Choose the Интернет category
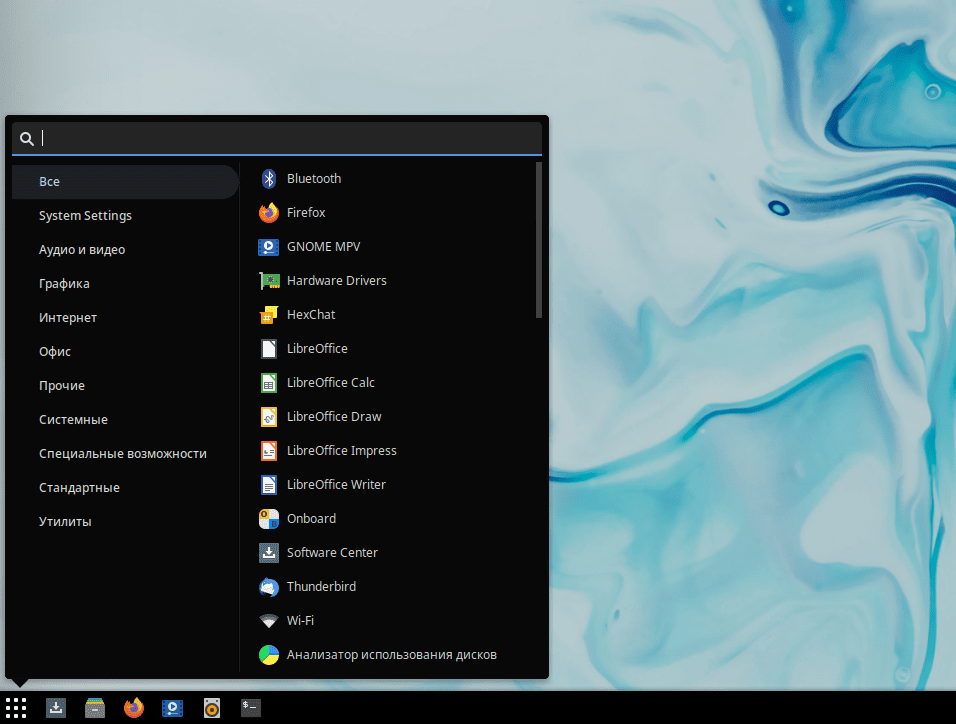Viewport: 956px width, 724px height. pos(68,318)
